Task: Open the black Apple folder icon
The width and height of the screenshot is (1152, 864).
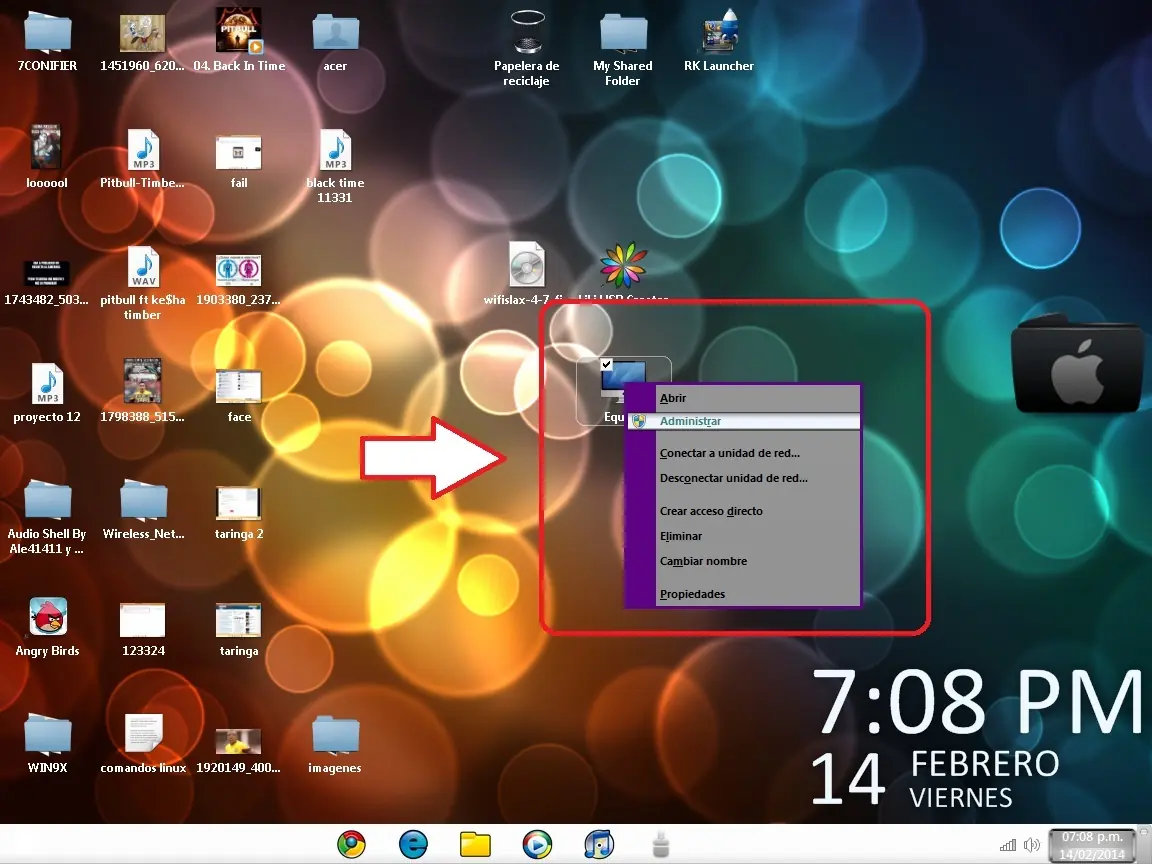Action: [1077, 364]
